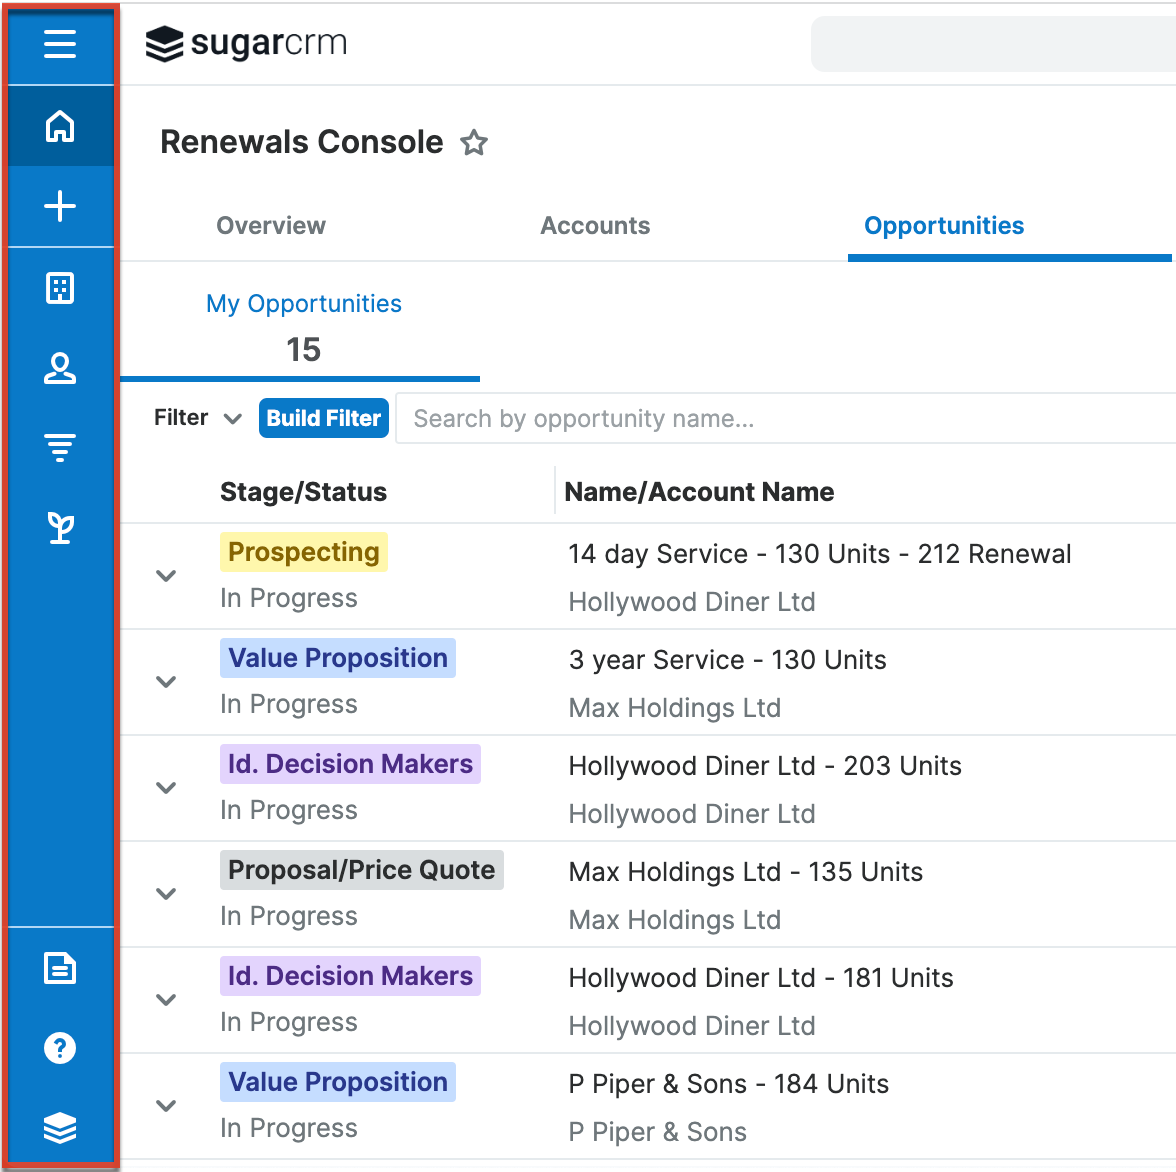Screen dimensions: 1176x1172
Task: Go to Home in sidebar
Action: point(60,126)
